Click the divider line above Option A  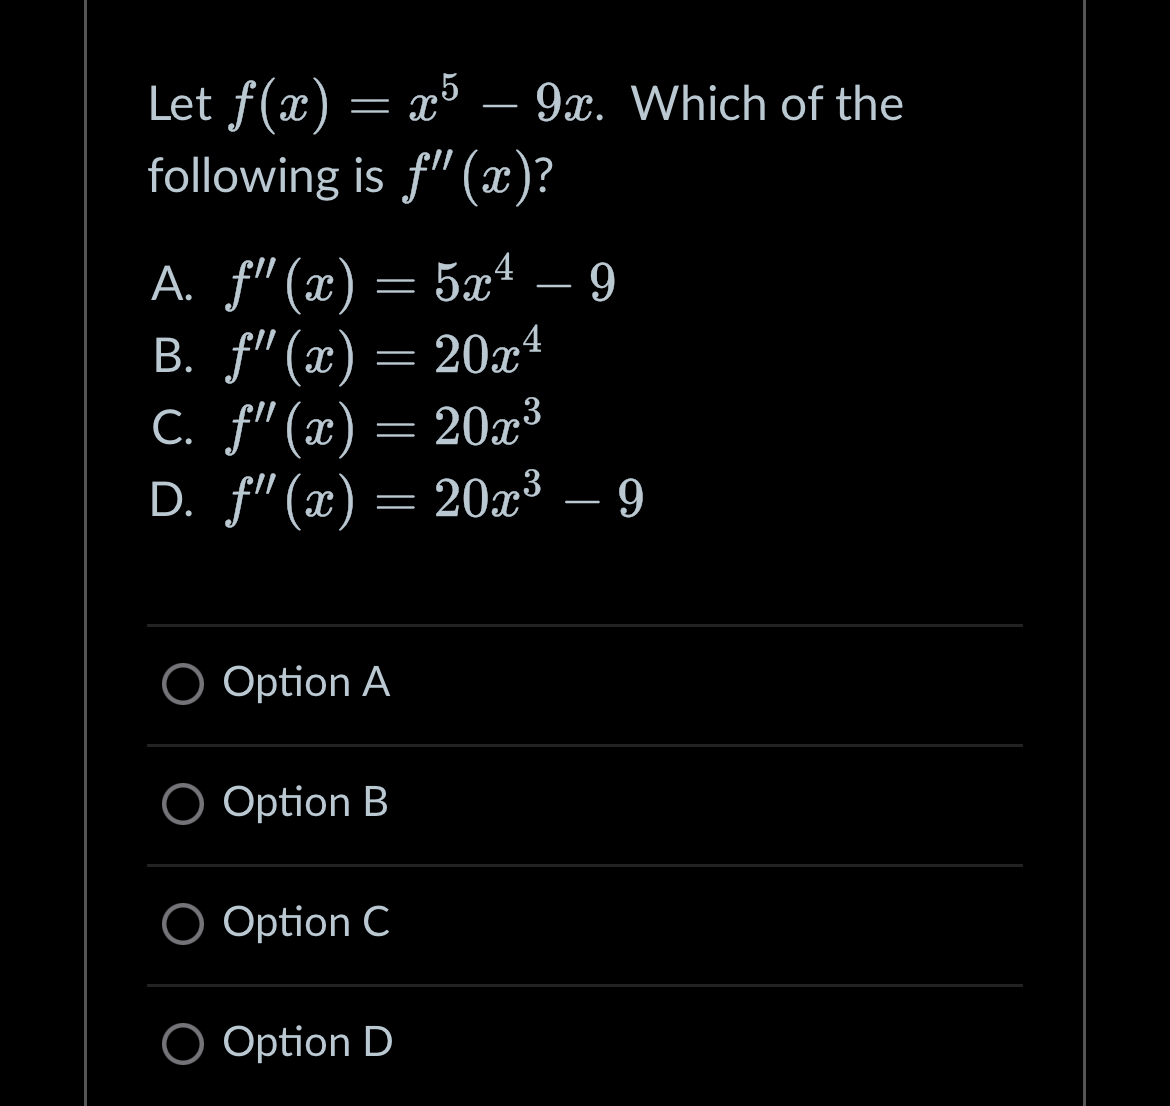(x=585, y=626)
